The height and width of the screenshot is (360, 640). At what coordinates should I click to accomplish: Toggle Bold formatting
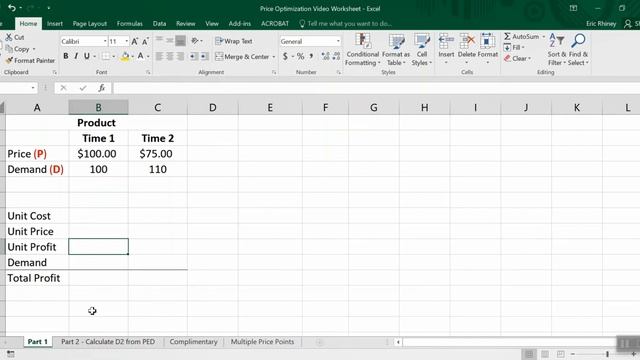[66, 56]
